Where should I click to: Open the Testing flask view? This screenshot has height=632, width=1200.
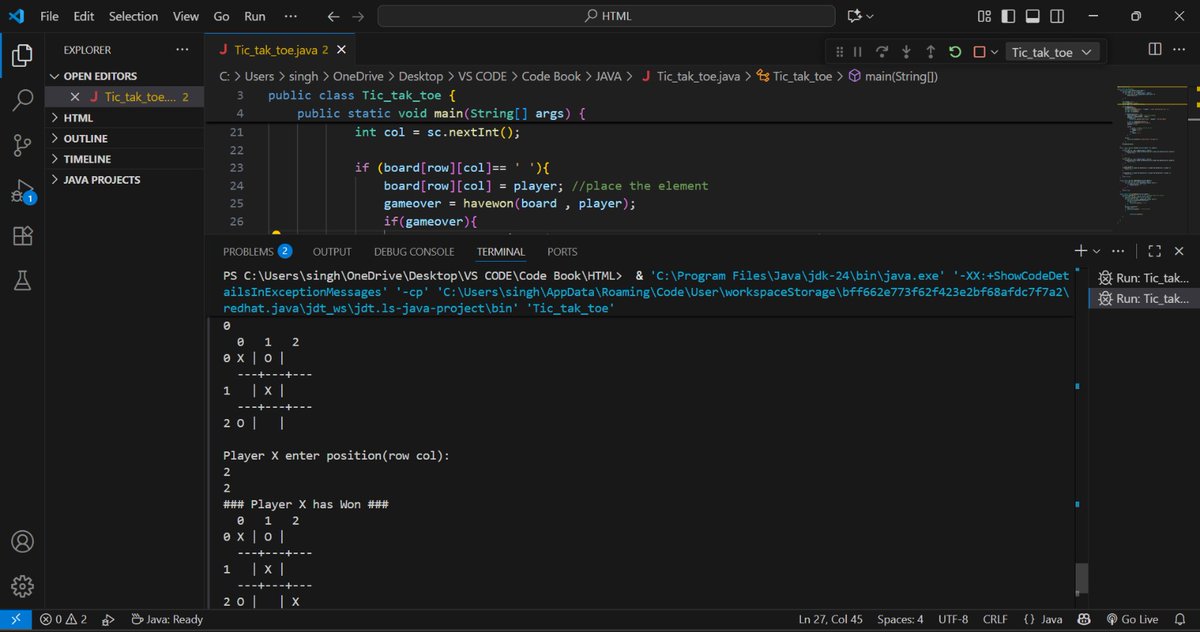pos(22,281)
